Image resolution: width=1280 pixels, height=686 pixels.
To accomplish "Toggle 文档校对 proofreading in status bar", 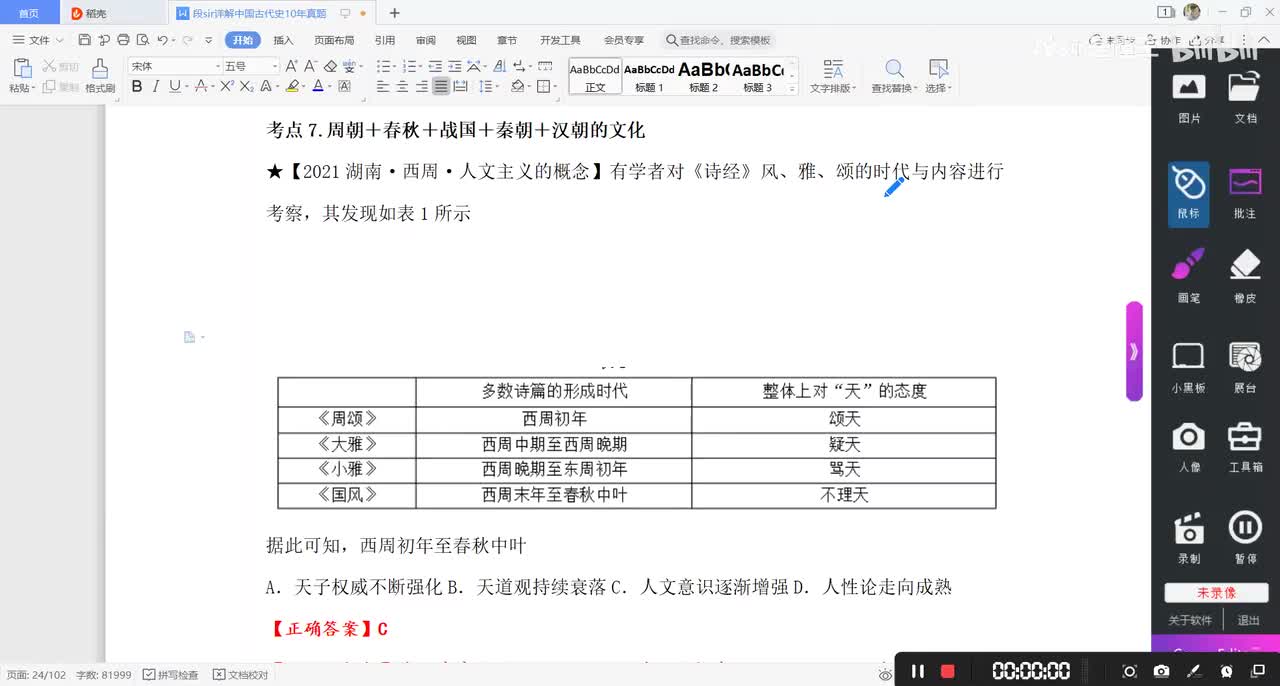I will 241,675.
